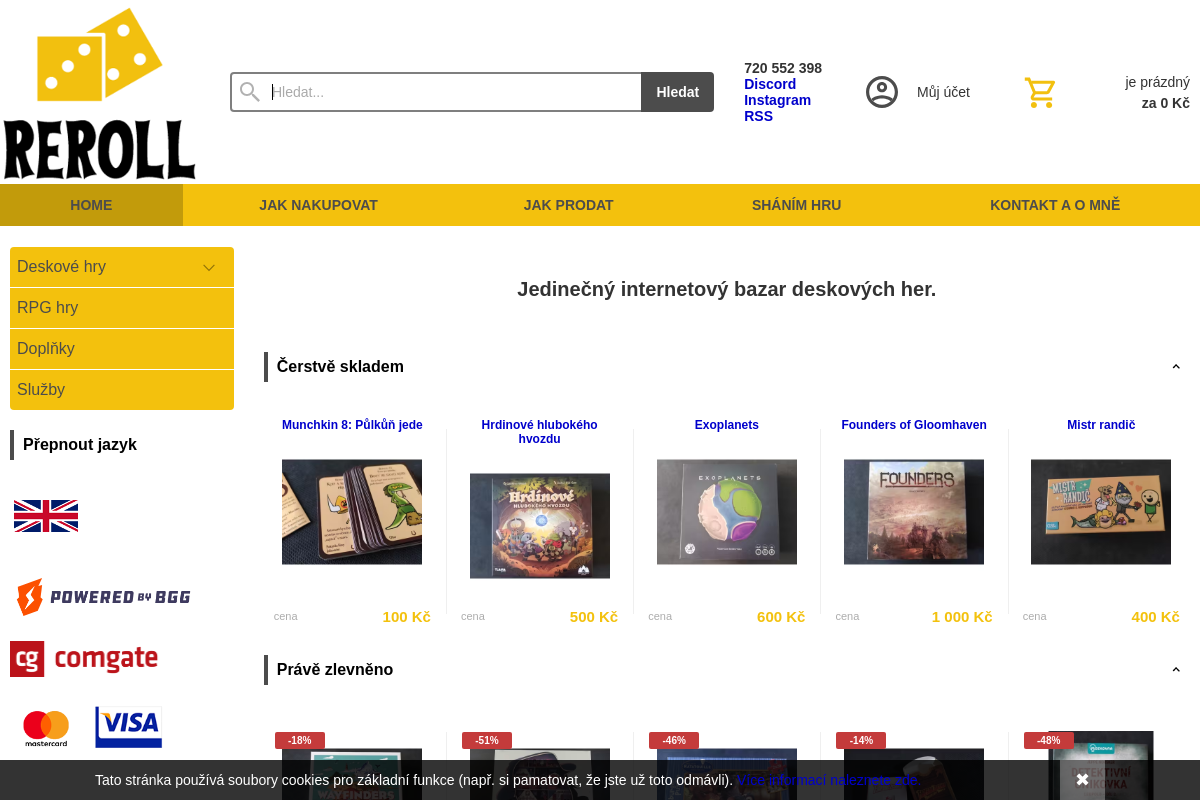
Task: Open the Founders of Gloomhaven product link
Action: tap(914, 425)
